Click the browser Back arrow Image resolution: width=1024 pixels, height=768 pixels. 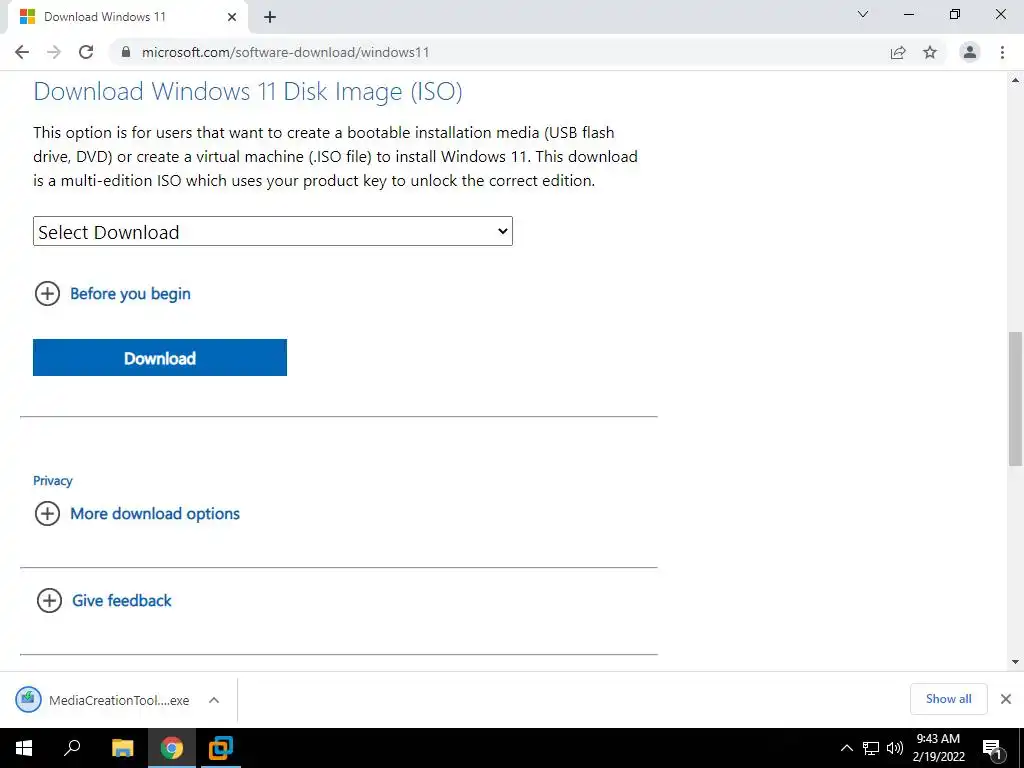coord(22,52)
